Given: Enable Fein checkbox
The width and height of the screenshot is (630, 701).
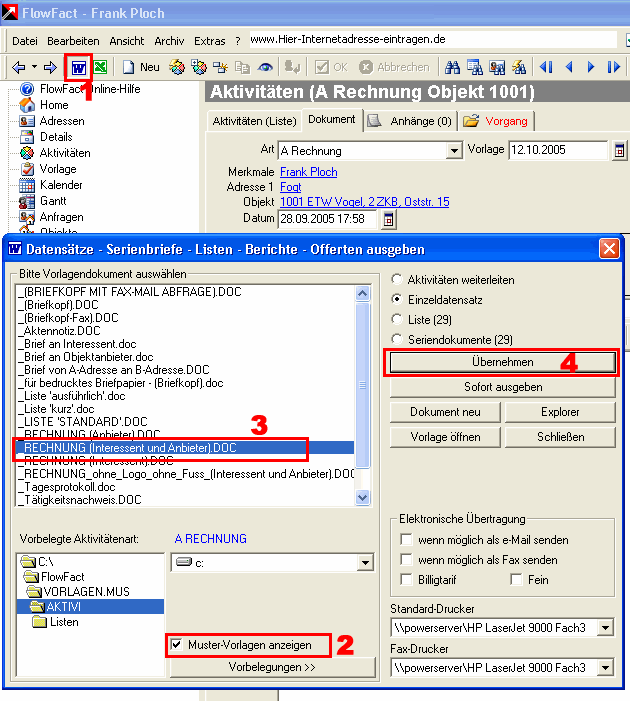Looking at the screenshot, I should point(516,579).
